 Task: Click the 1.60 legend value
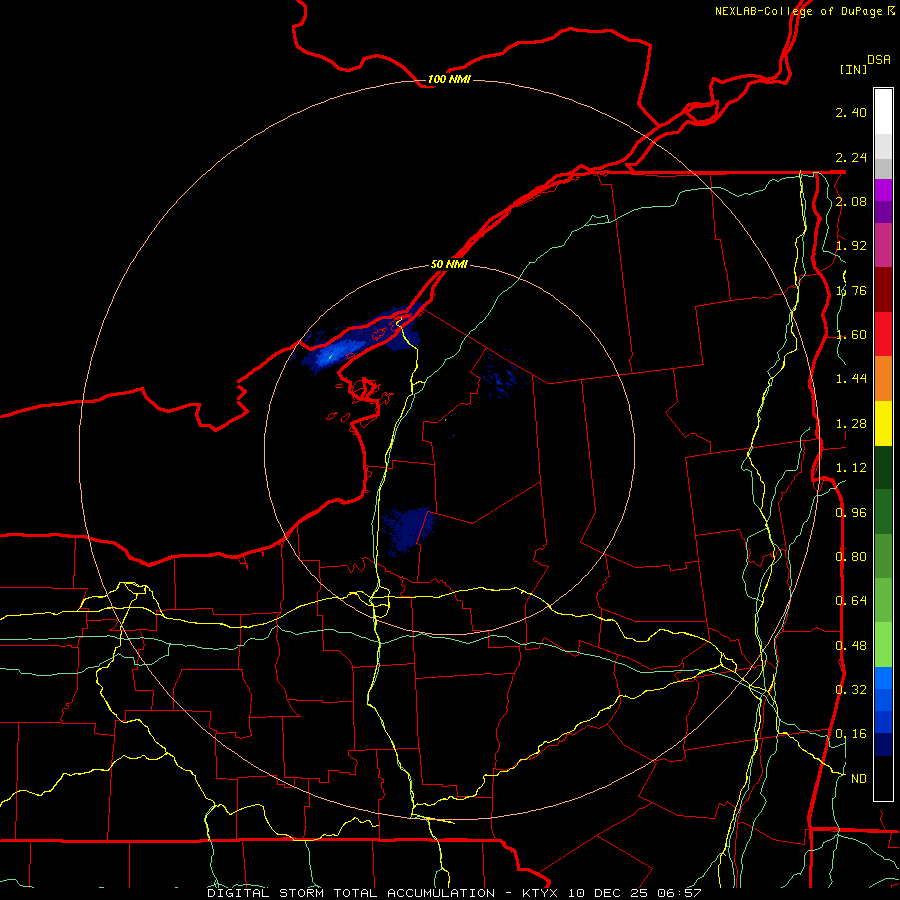coord(851,335)
